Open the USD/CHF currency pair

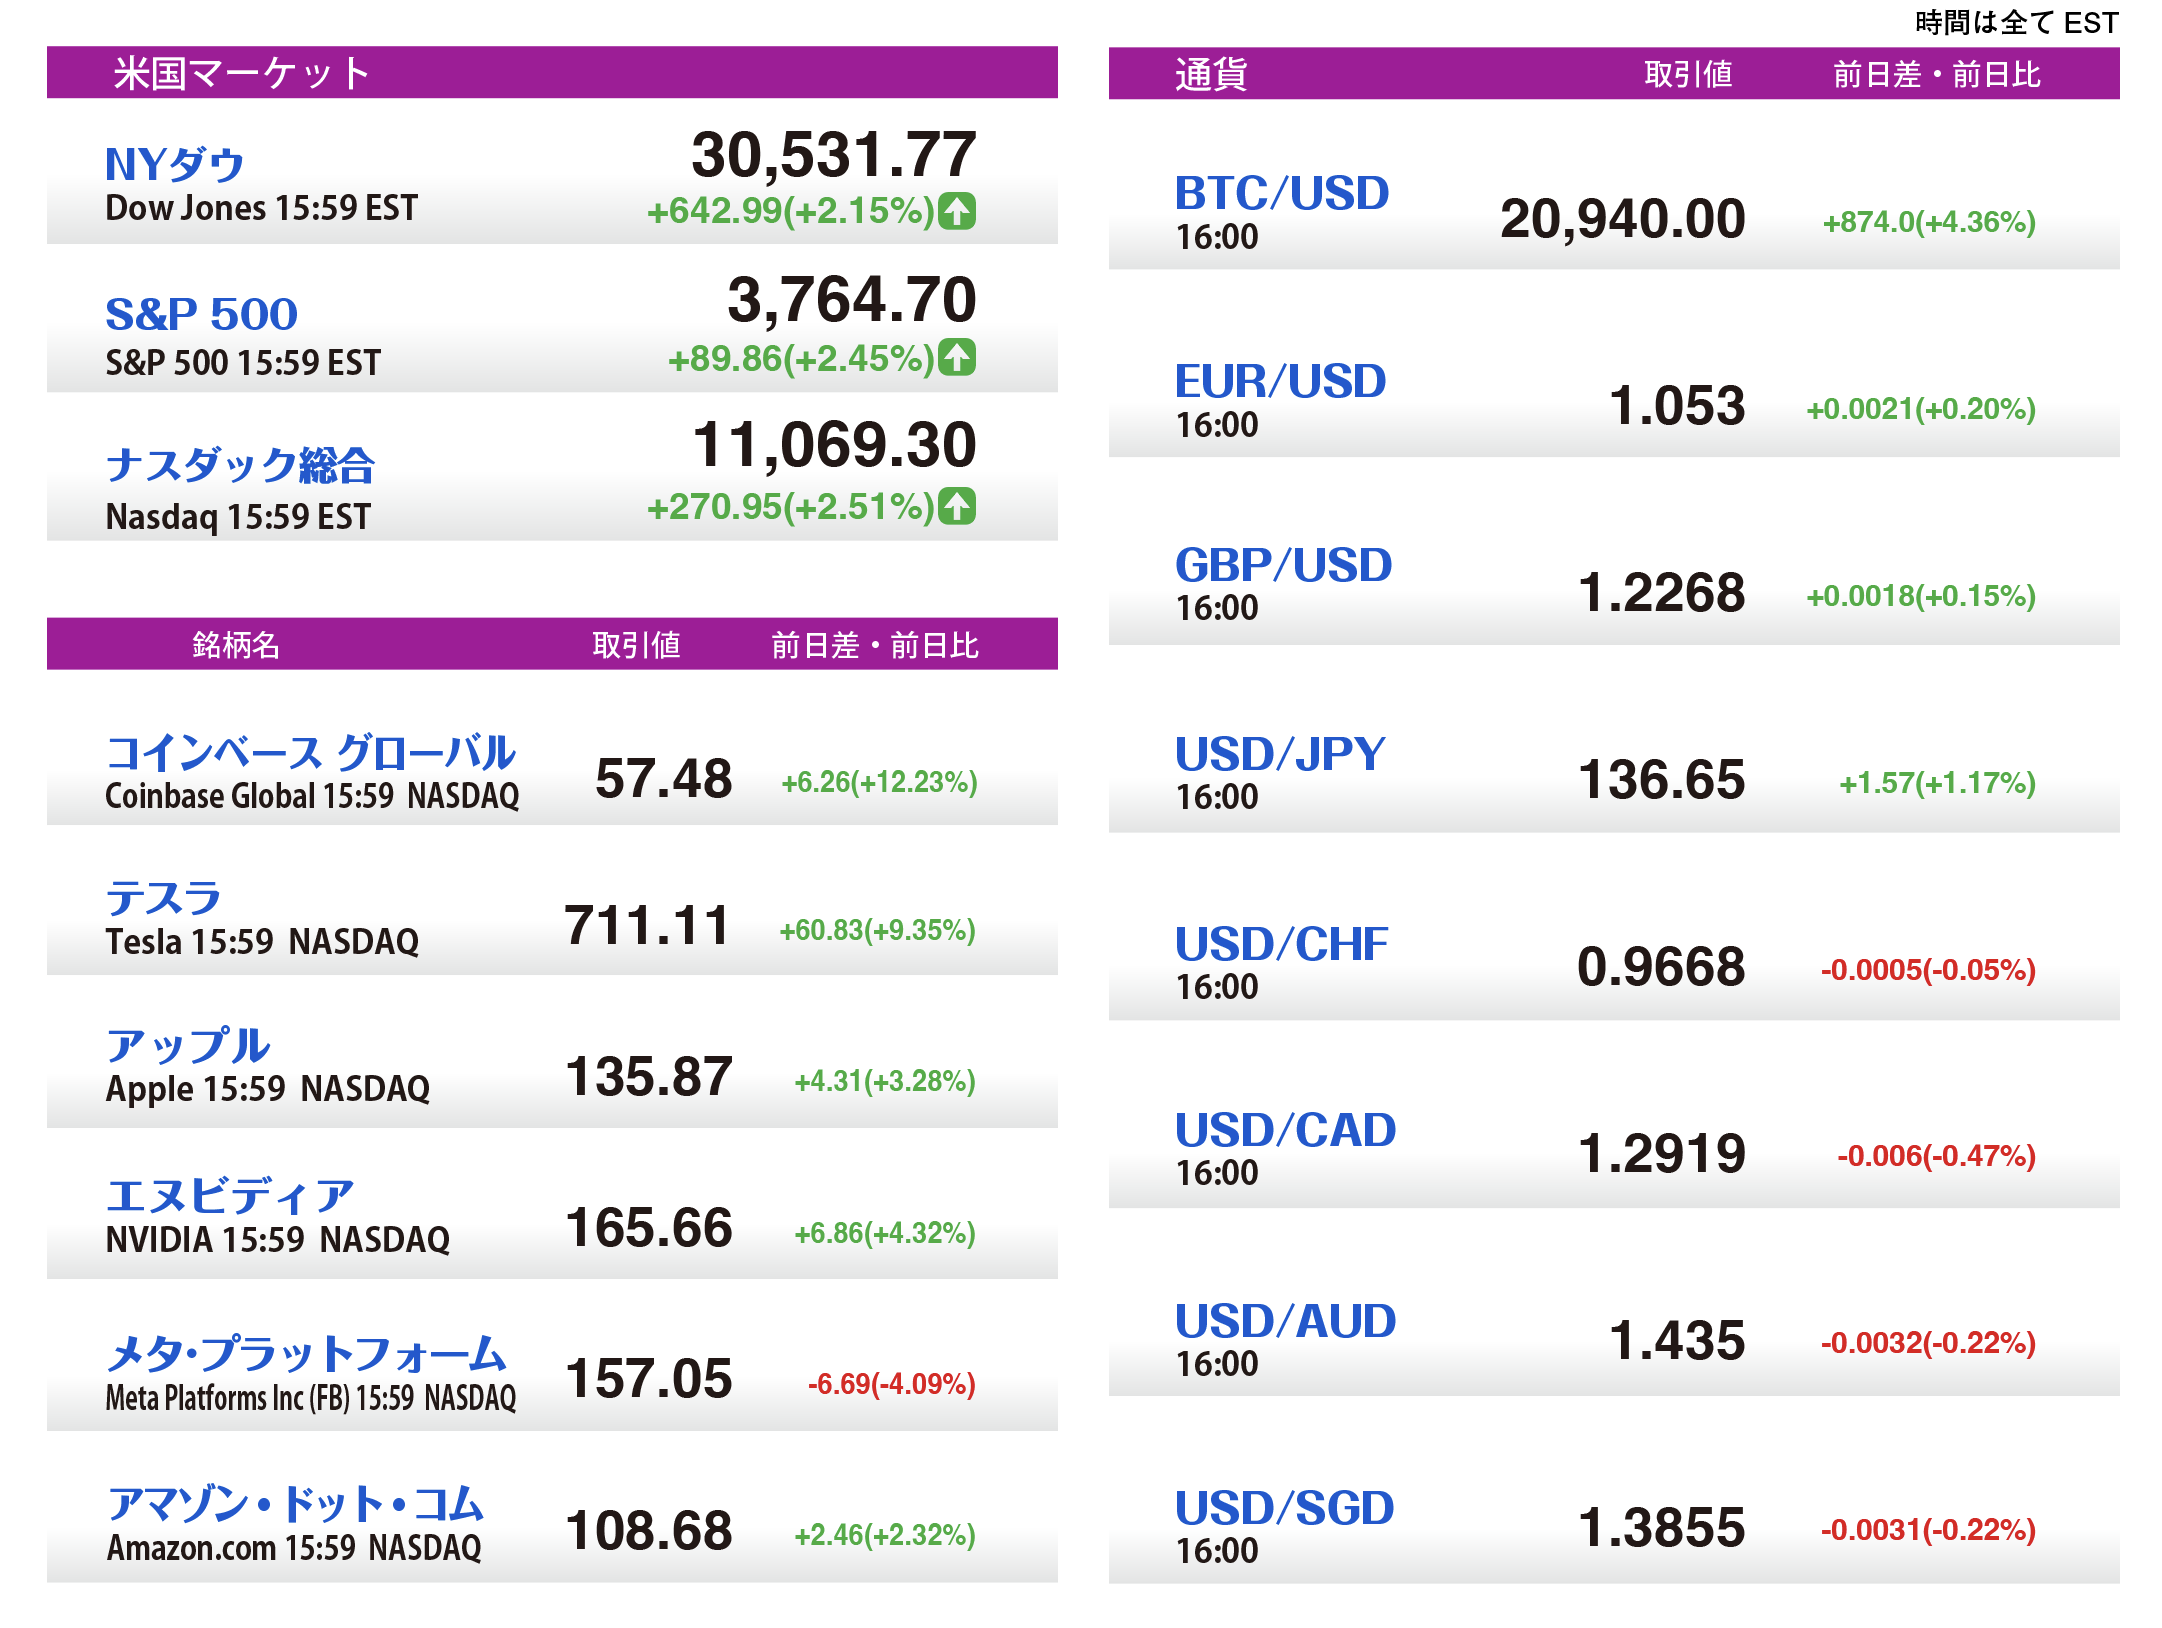(1281, 944)
